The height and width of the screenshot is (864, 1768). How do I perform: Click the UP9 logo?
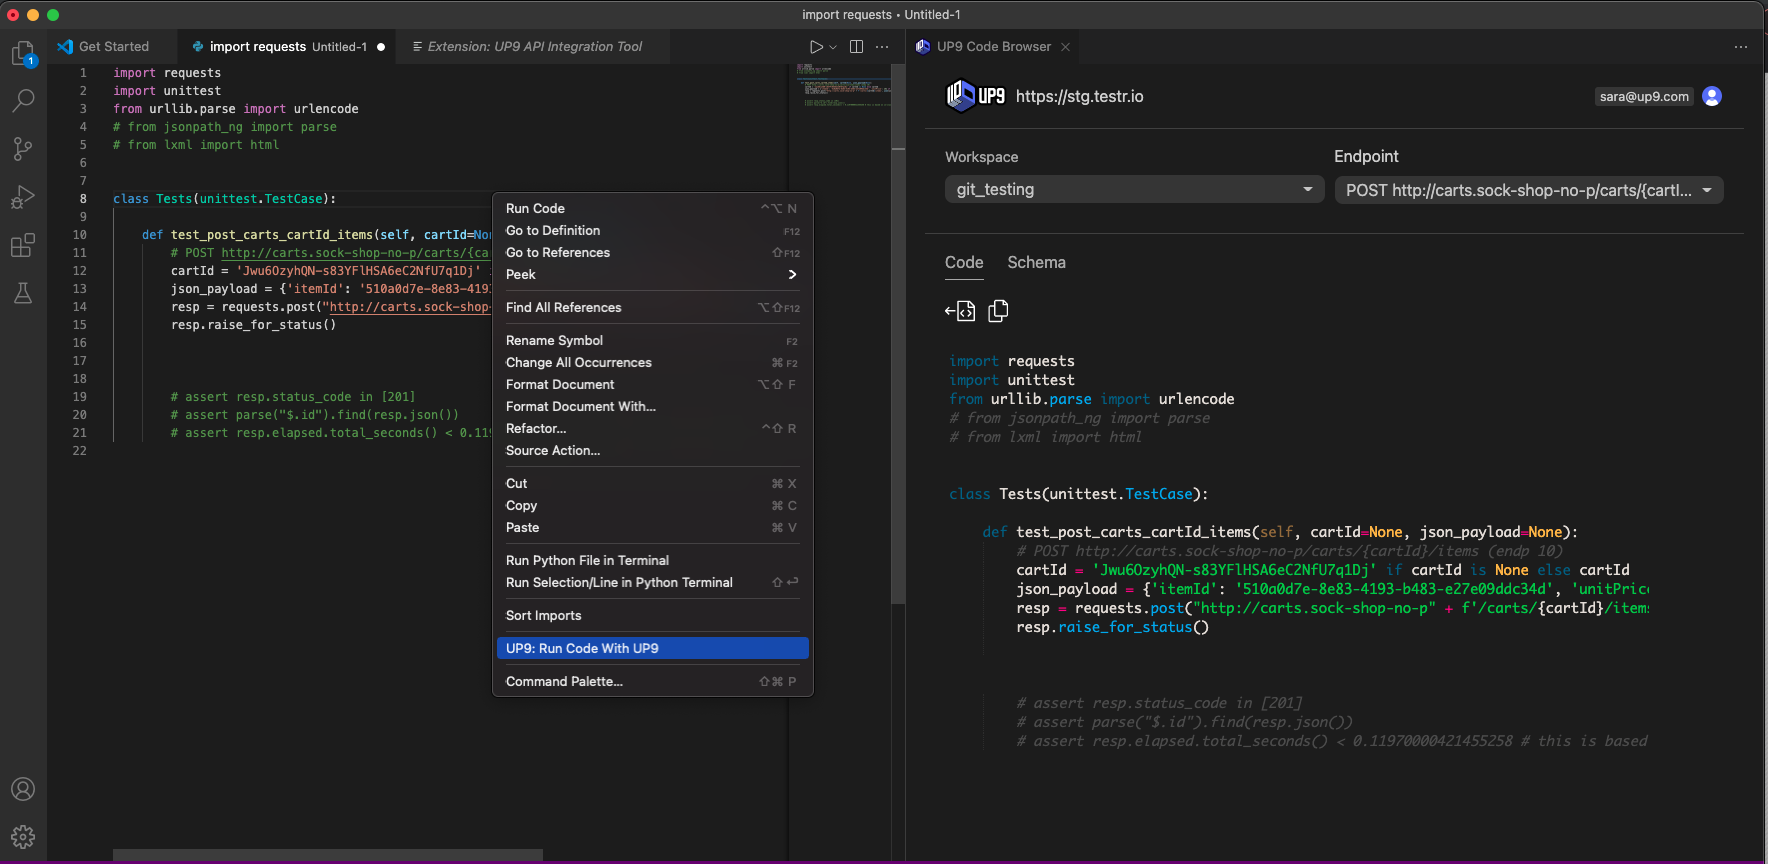tap(975, 96)
